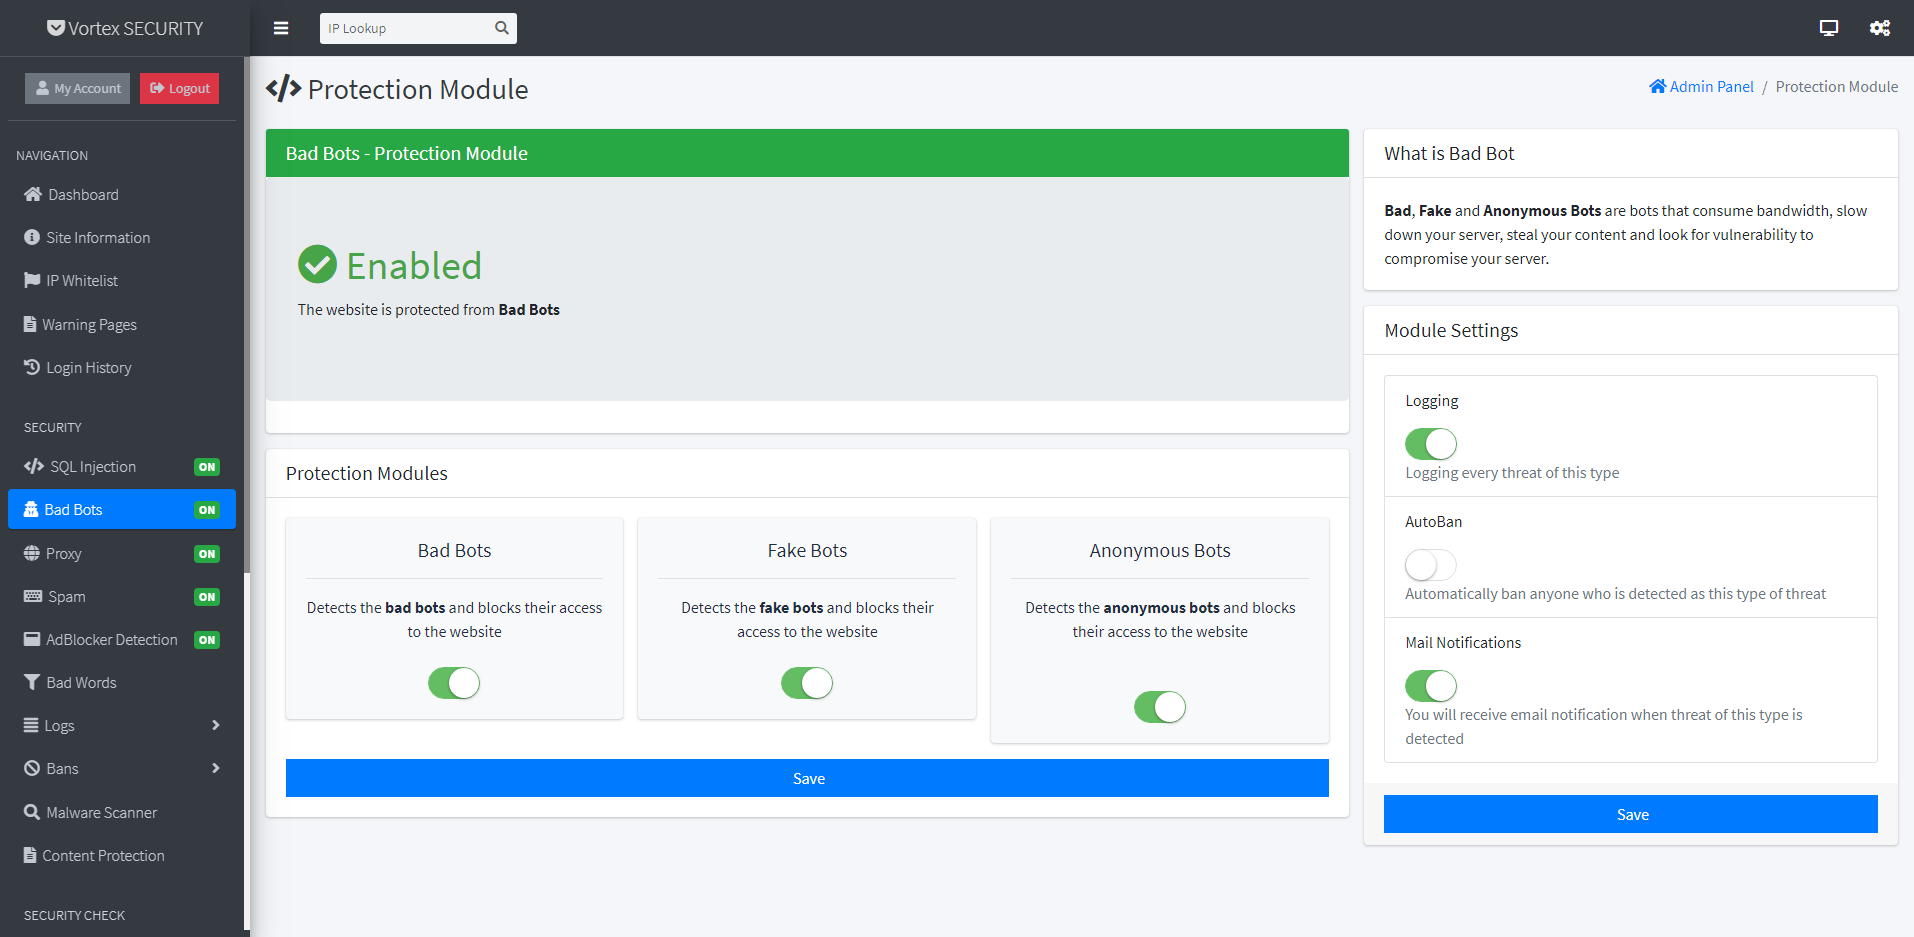Save the Module Settings
Viewport: 1914px width, 937px height.
[1630, 814]
